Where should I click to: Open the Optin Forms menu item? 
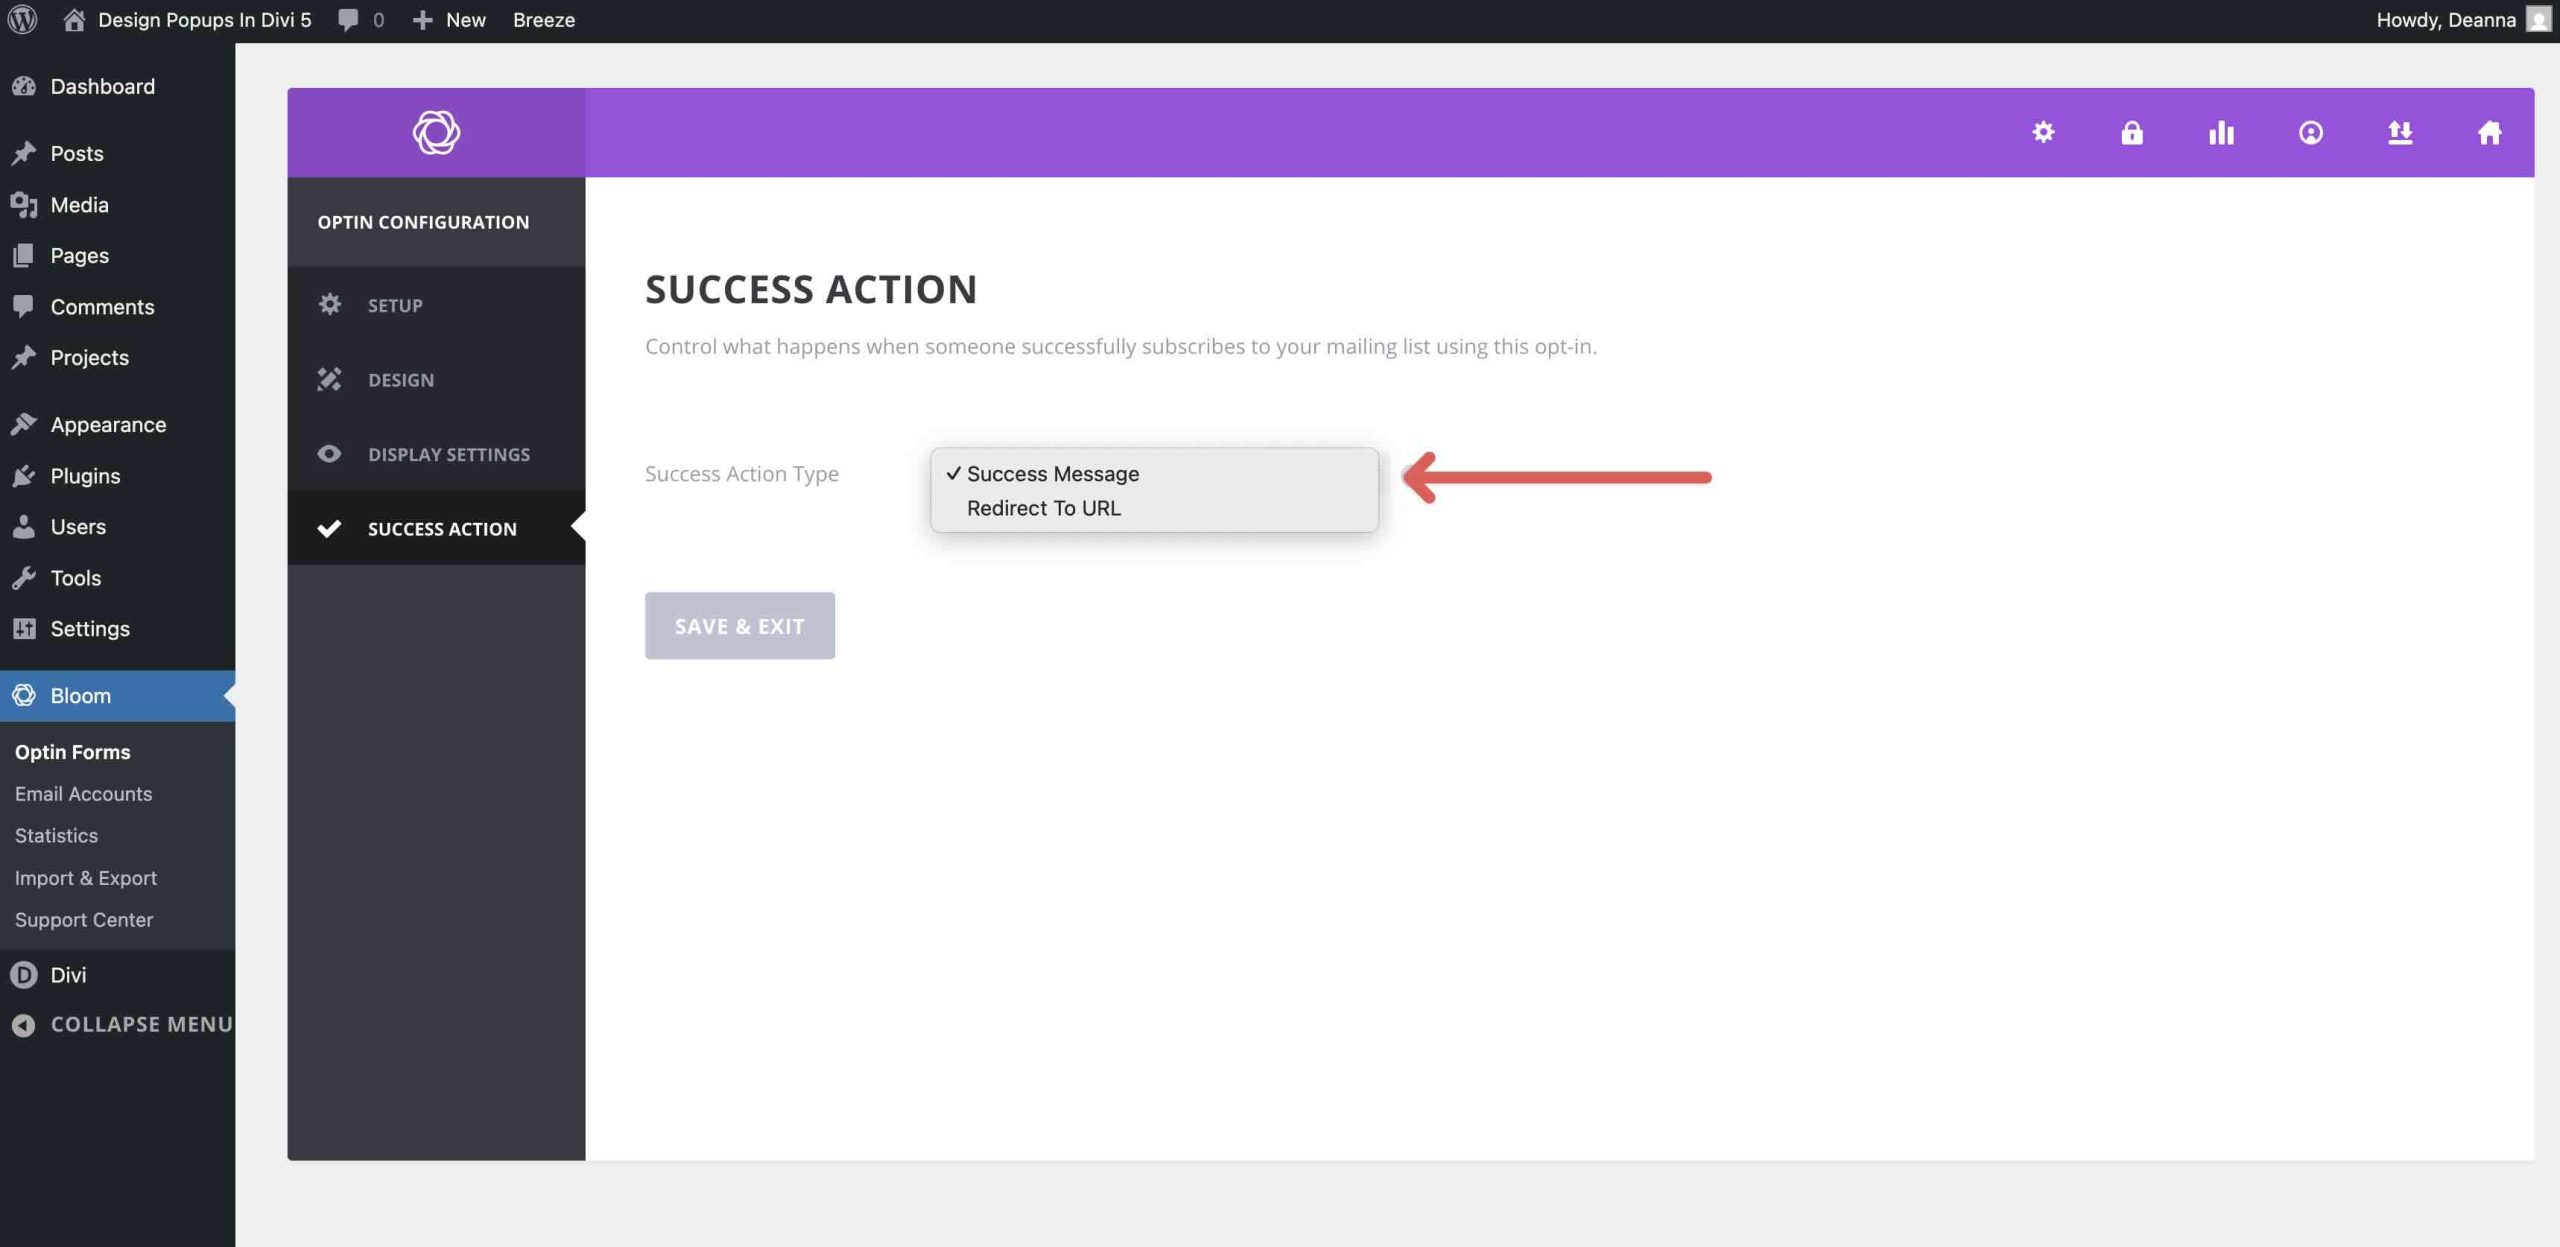[72, 751]
